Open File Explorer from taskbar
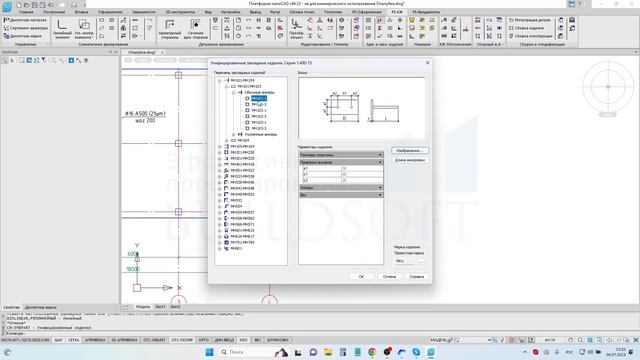640x360 pixels. tap(328, 352)
